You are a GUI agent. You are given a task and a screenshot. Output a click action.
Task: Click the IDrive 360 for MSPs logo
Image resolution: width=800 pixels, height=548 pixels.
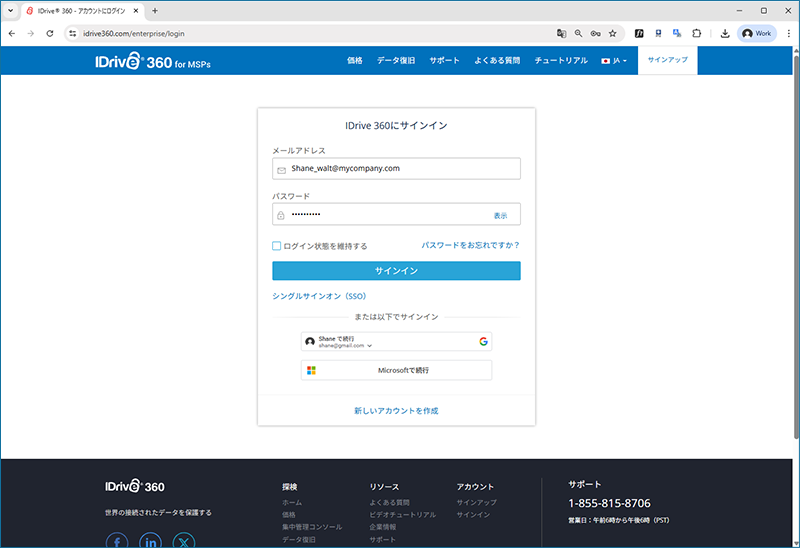(x=153, y=61)
